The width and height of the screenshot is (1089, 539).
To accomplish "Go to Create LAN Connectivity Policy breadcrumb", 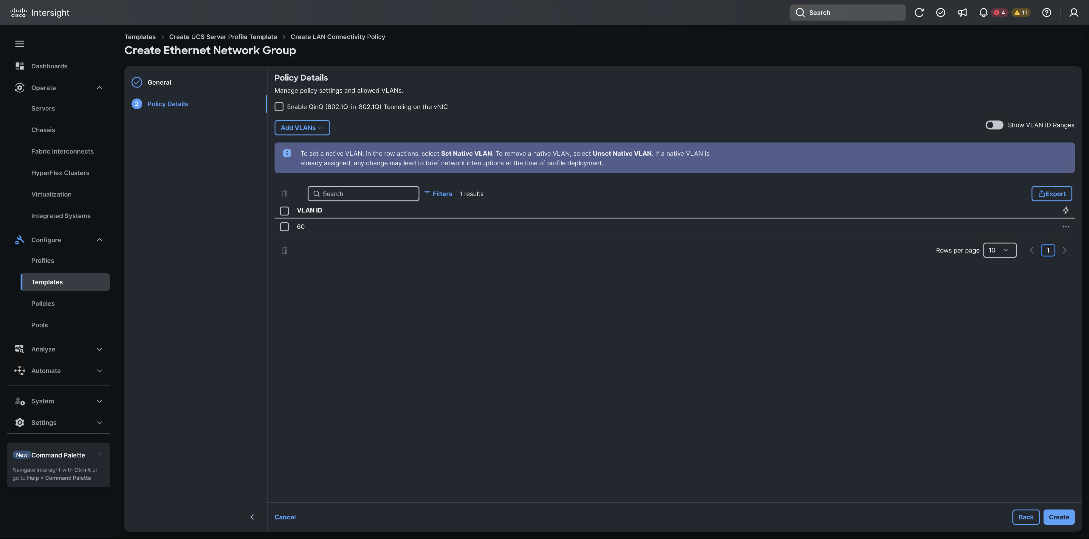I will 338,36.
